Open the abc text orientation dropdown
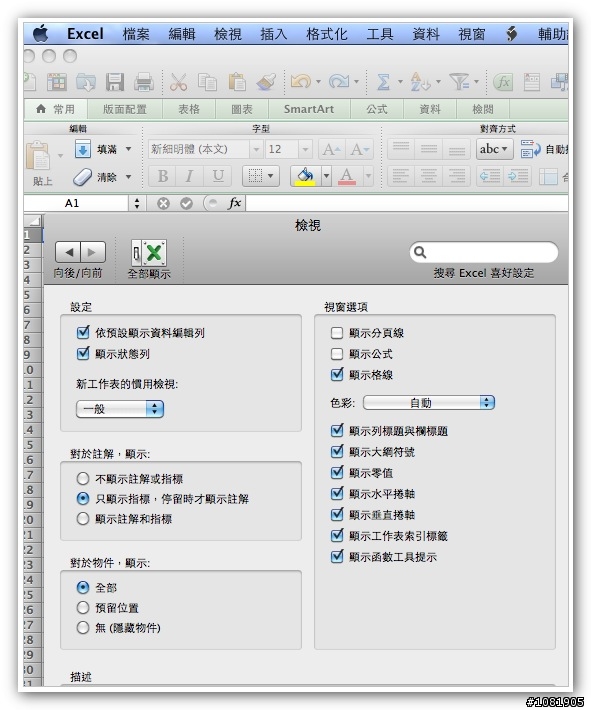This screenshot has width=591, height=710. pos(494,149)
